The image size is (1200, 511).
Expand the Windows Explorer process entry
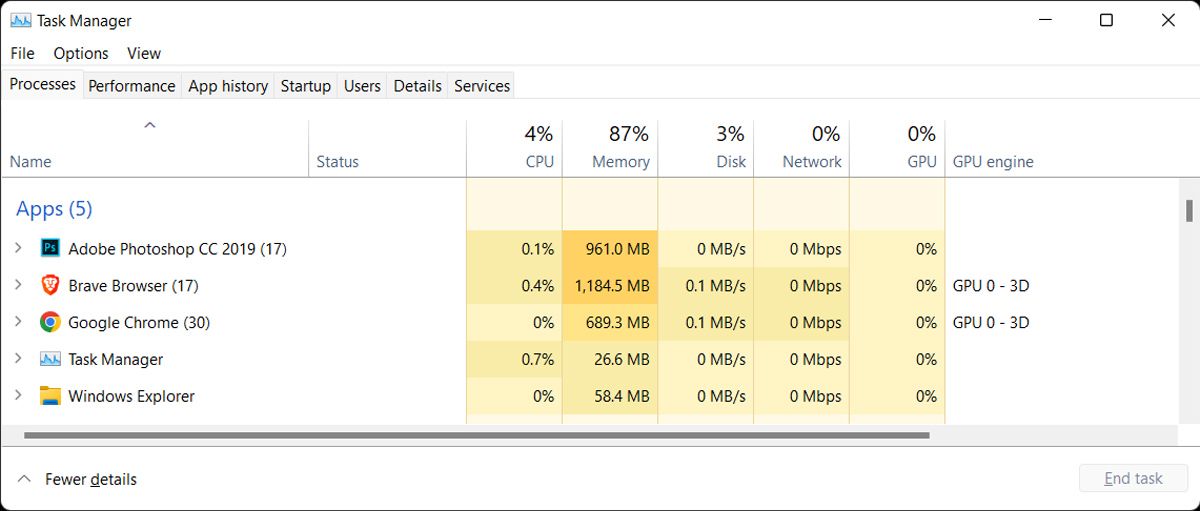point(18,396)
